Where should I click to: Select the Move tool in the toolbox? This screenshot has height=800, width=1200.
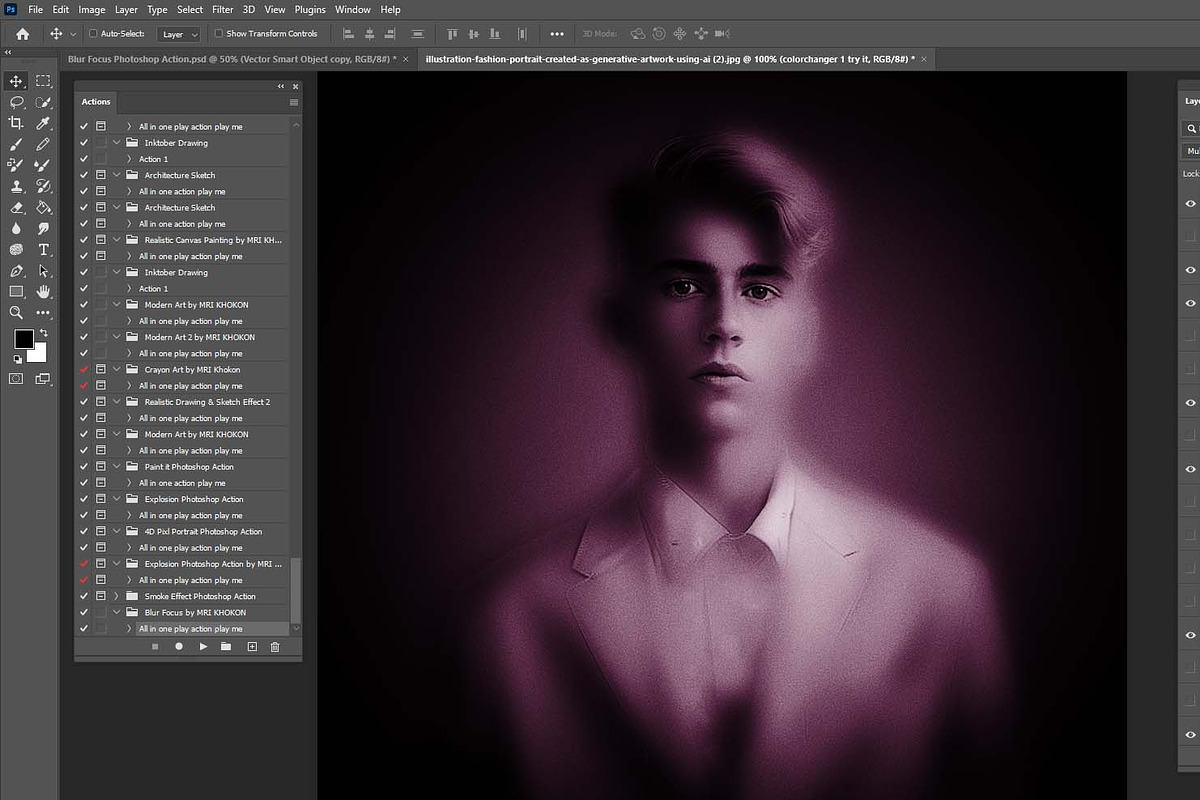click(16, 81)
